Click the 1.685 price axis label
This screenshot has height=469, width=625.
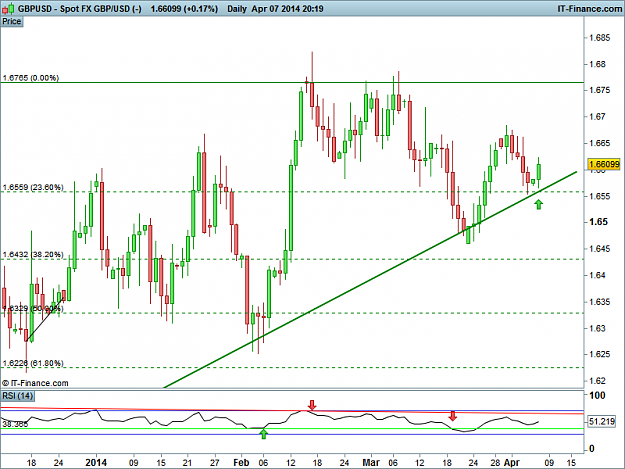(599, 38)
